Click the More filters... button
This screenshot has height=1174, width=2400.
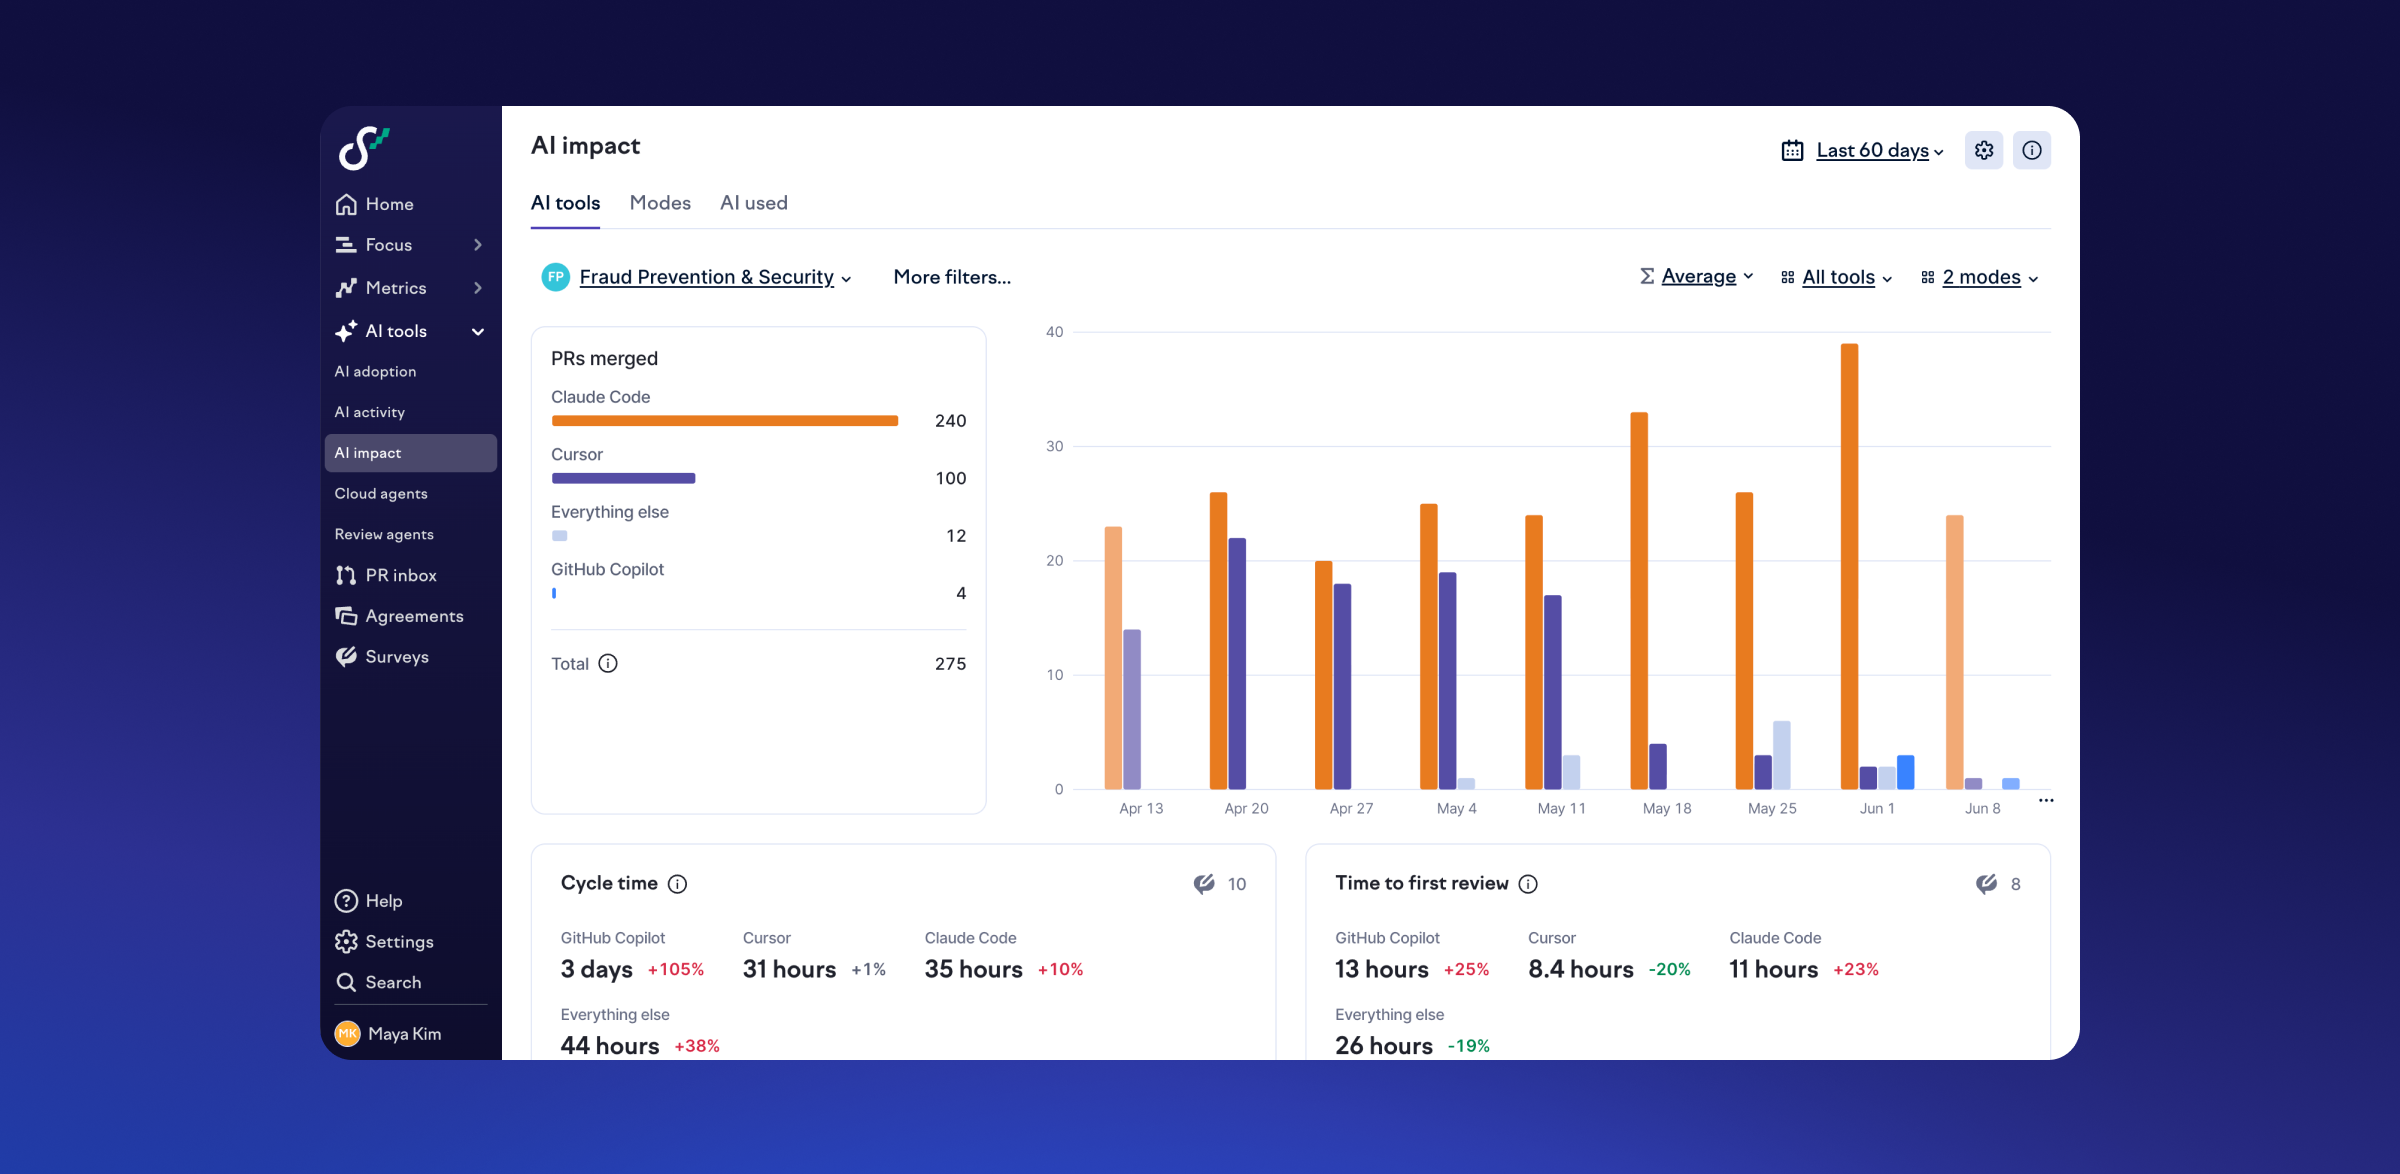pyautogui.click(x=952, y=277)
